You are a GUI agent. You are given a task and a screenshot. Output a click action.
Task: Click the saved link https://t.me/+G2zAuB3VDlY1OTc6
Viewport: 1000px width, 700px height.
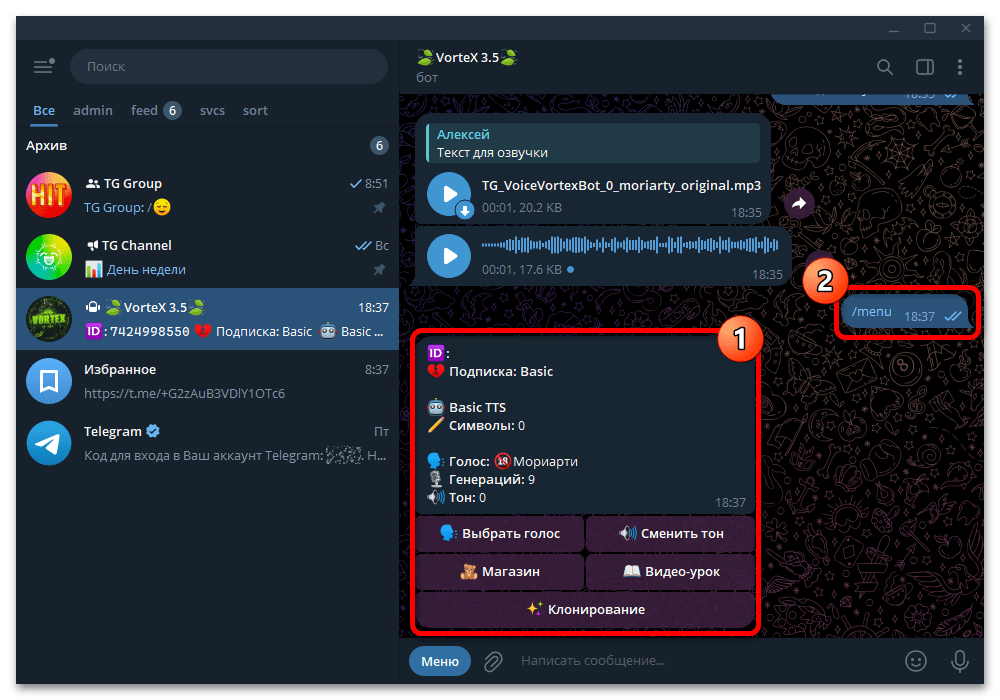(184, 393)
